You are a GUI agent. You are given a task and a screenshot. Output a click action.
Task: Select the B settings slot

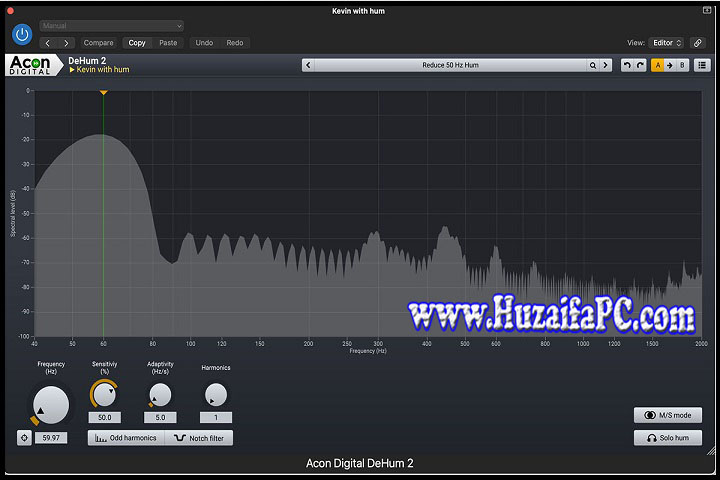point(682,65)
